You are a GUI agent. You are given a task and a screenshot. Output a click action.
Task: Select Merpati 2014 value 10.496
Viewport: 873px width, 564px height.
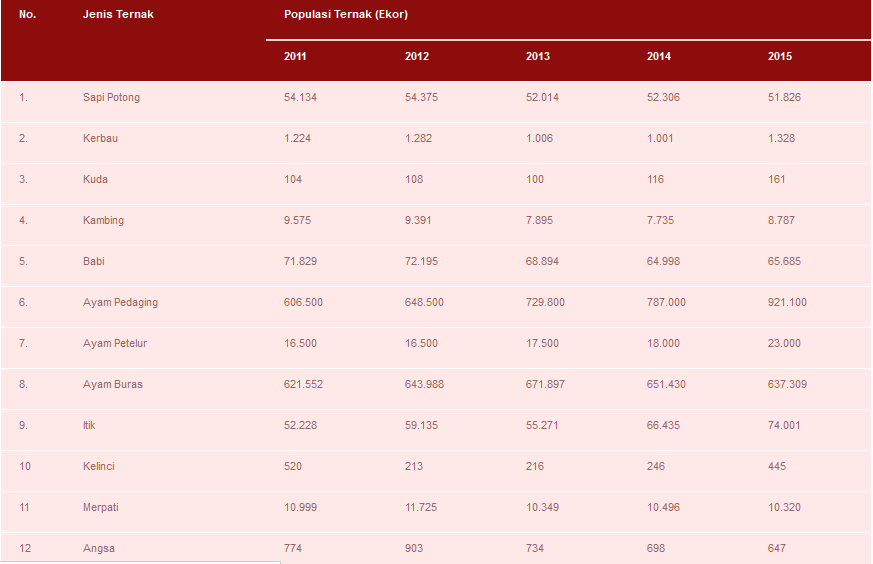point(663,507)
